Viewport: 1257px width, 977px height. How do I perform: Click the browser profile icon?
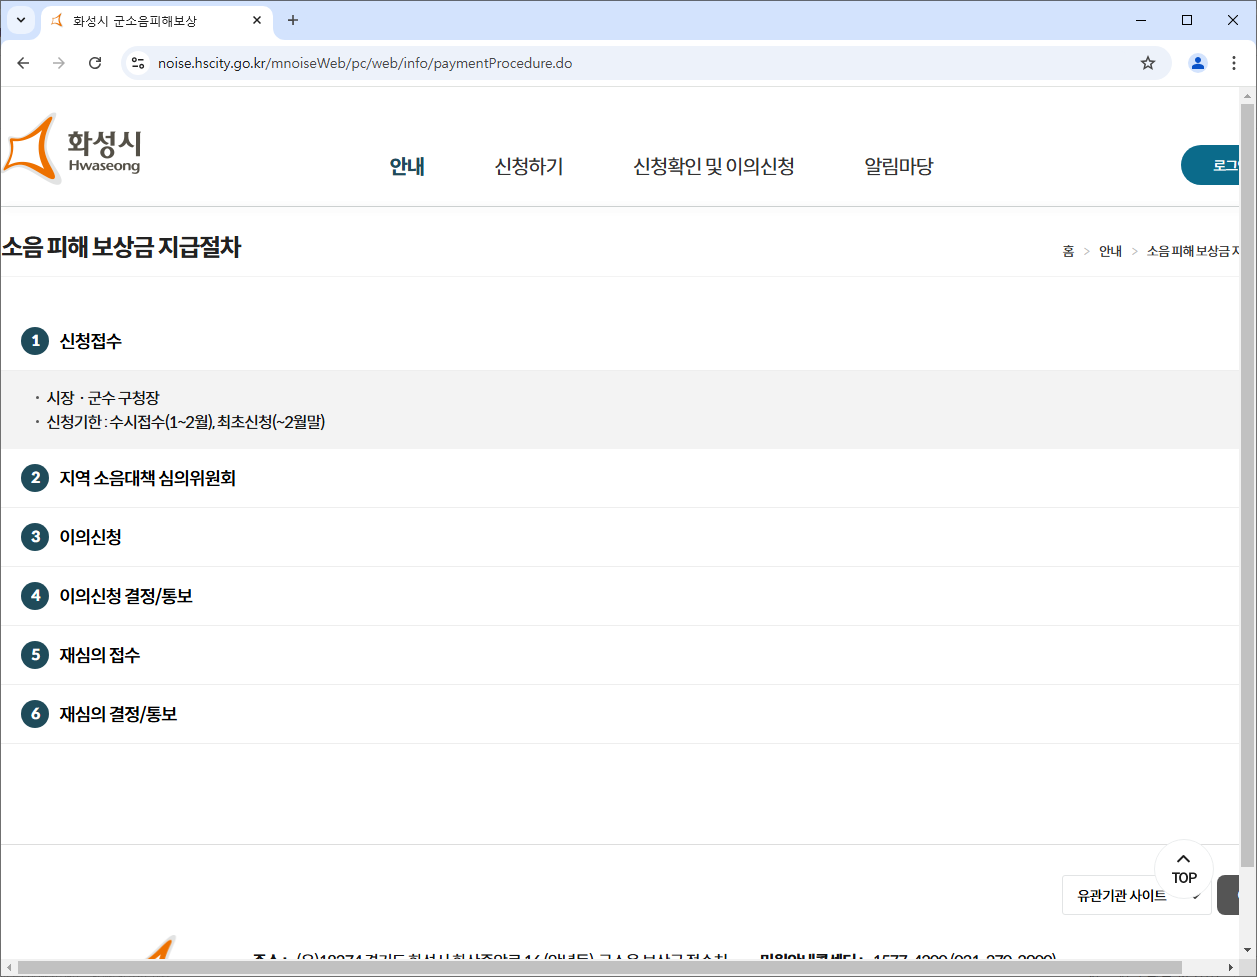click(1197, 62)
